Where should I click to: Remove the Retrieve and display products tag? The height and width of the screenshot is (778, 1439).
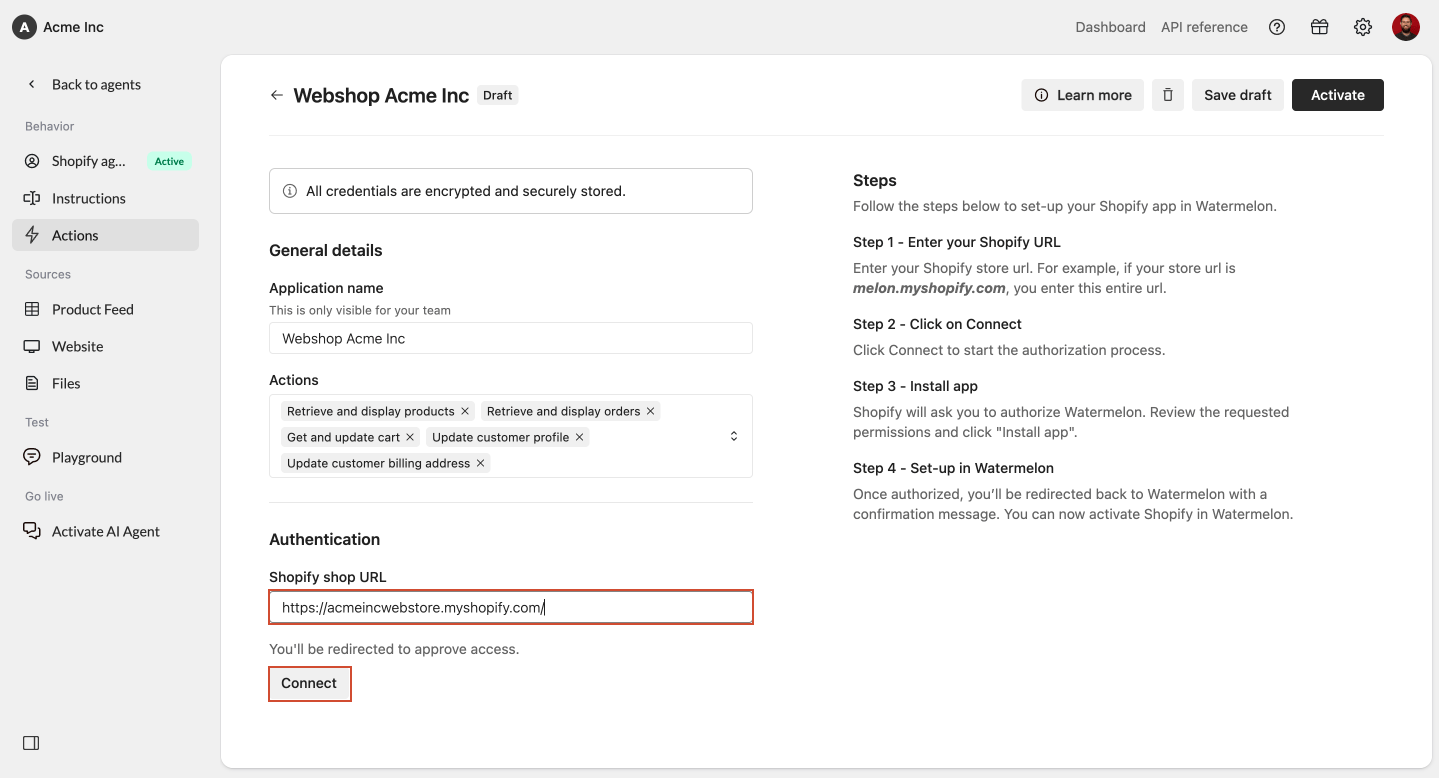tap(465, 411)
